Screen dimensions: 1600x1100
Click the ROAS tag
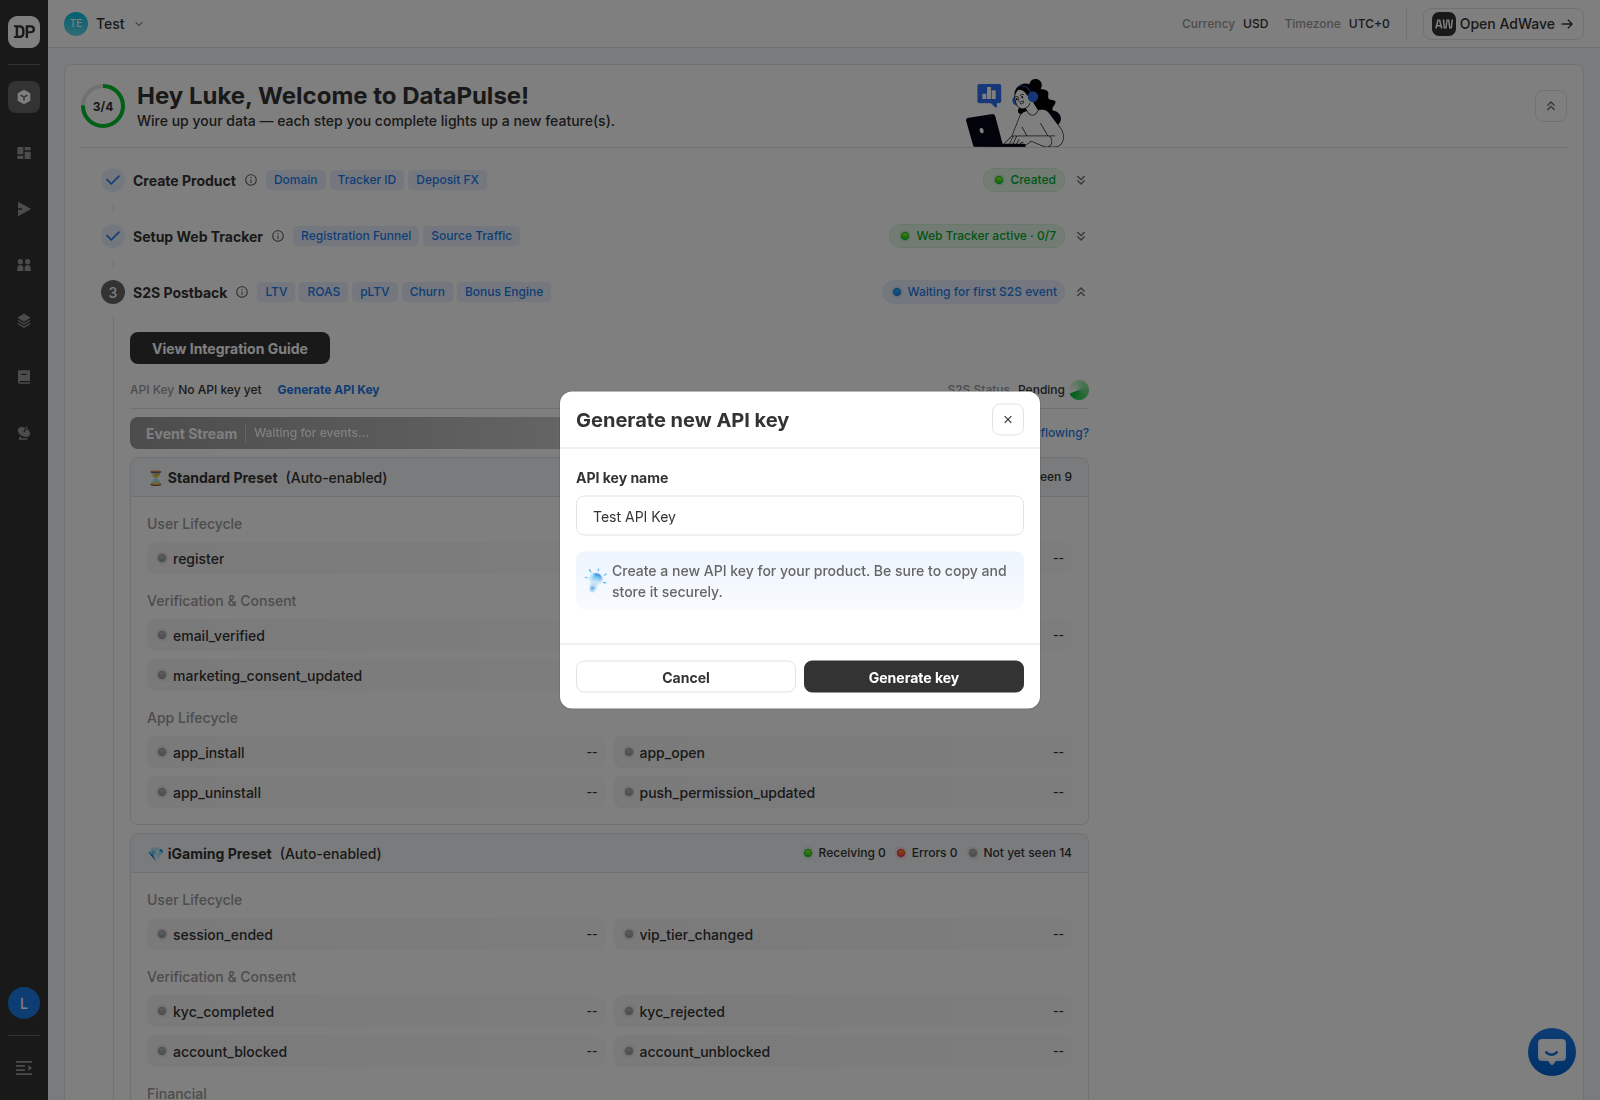[324, 292]
